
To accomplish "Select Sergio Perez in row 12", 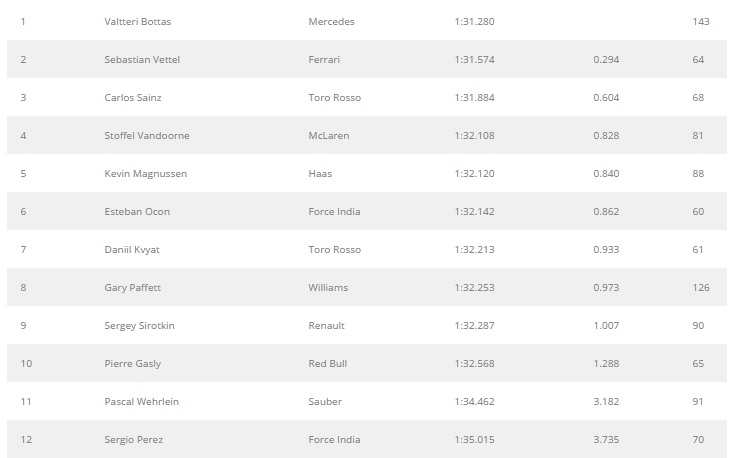I will 134,440.
